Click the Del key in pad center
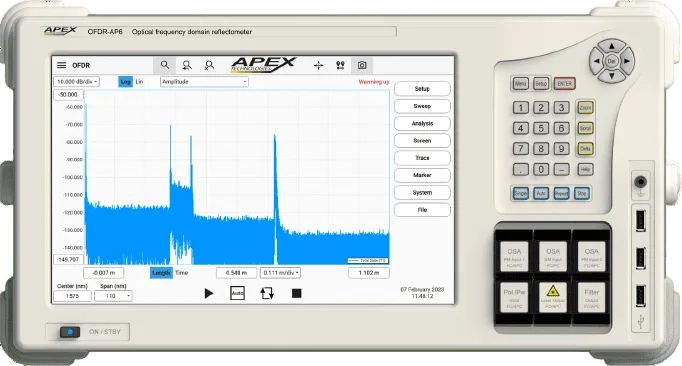 (x=612, y=61)
